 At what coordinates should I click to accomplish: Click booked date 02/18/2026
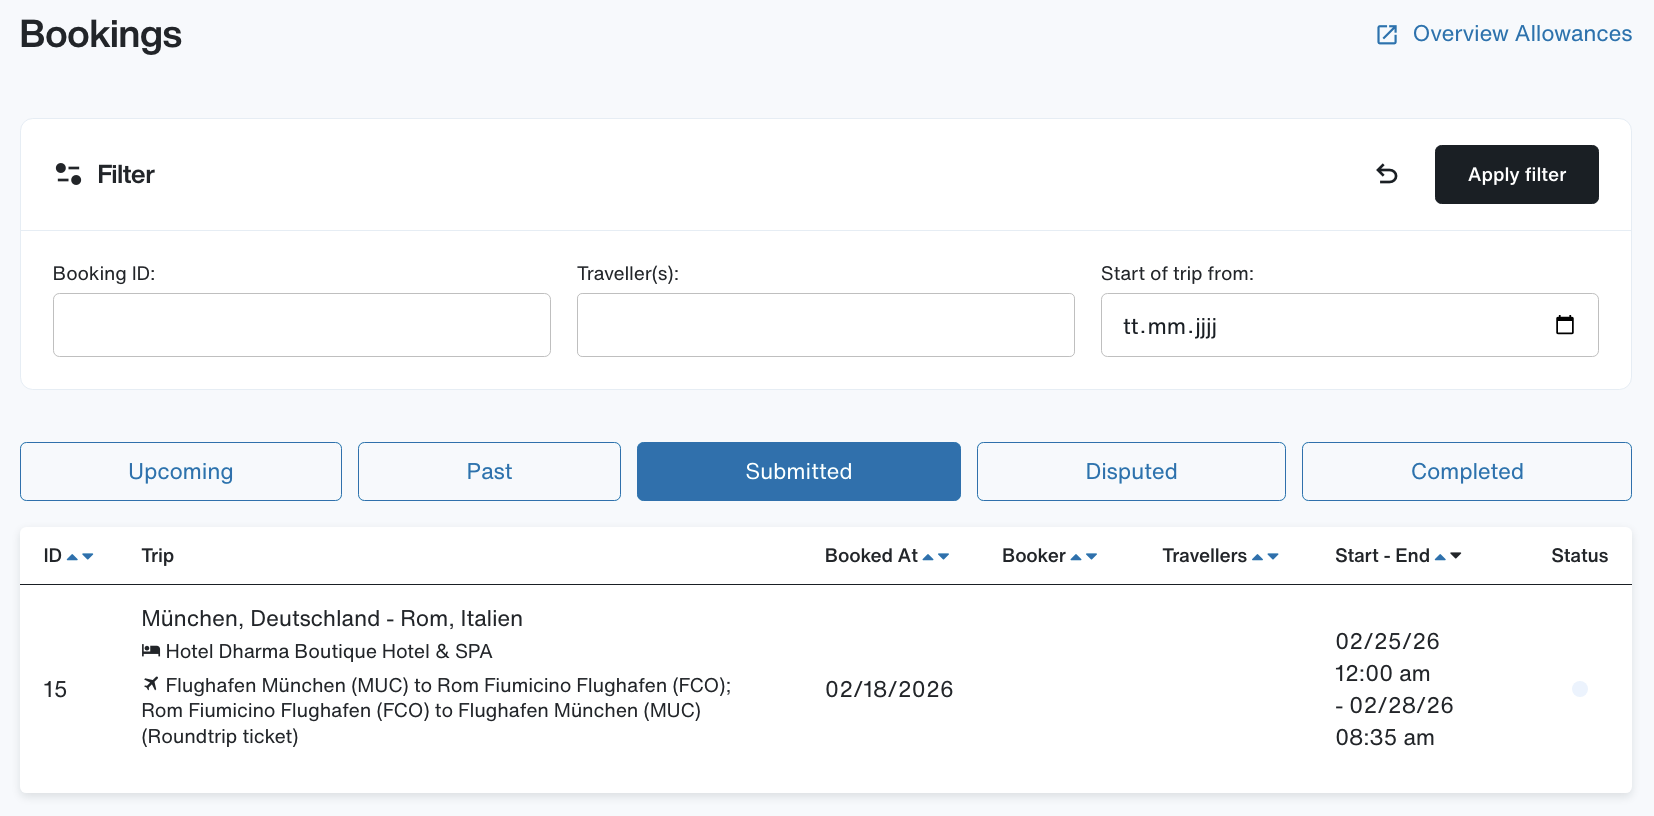(x=889, y=689)
